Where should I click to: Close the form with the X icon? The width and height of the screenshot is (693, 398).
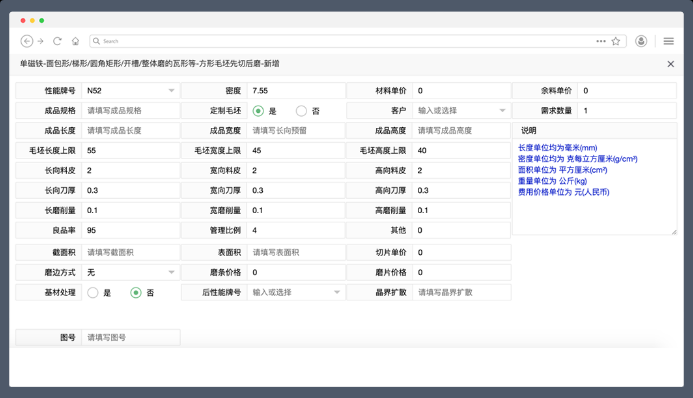coord(670,64)
